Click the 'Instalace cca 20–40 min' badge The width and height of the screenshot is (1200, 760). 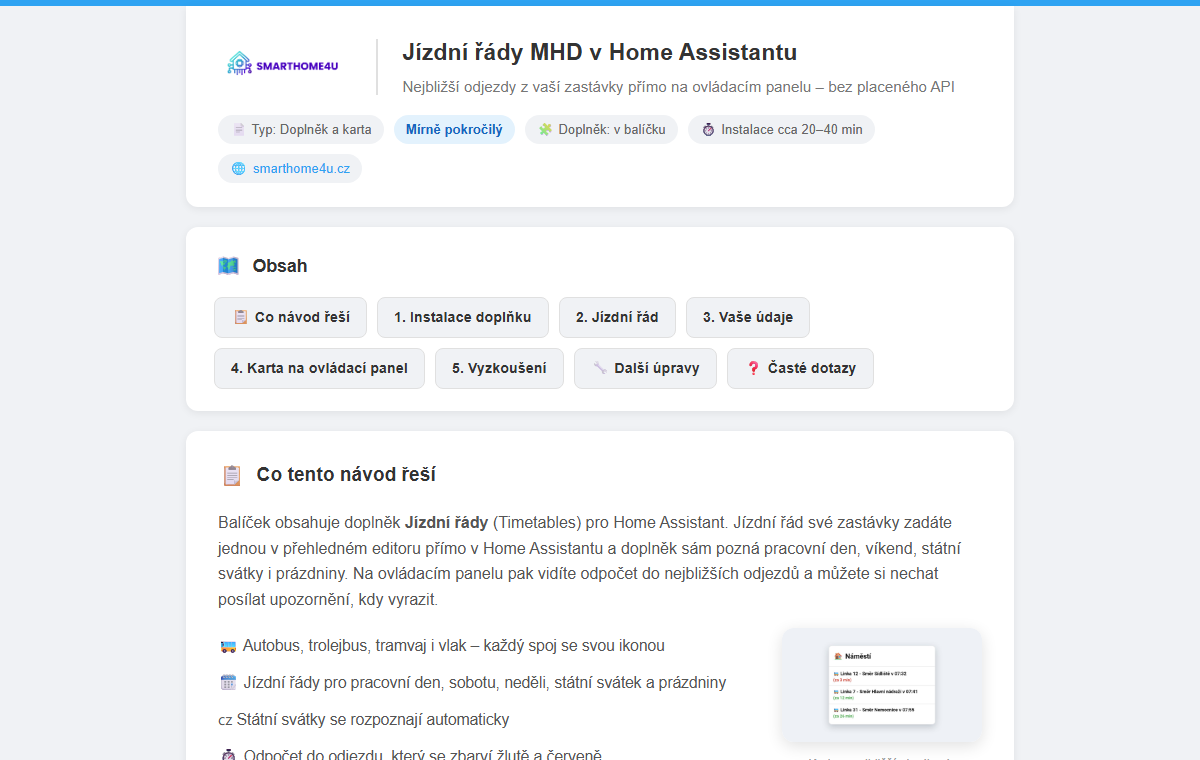(781, 129)
